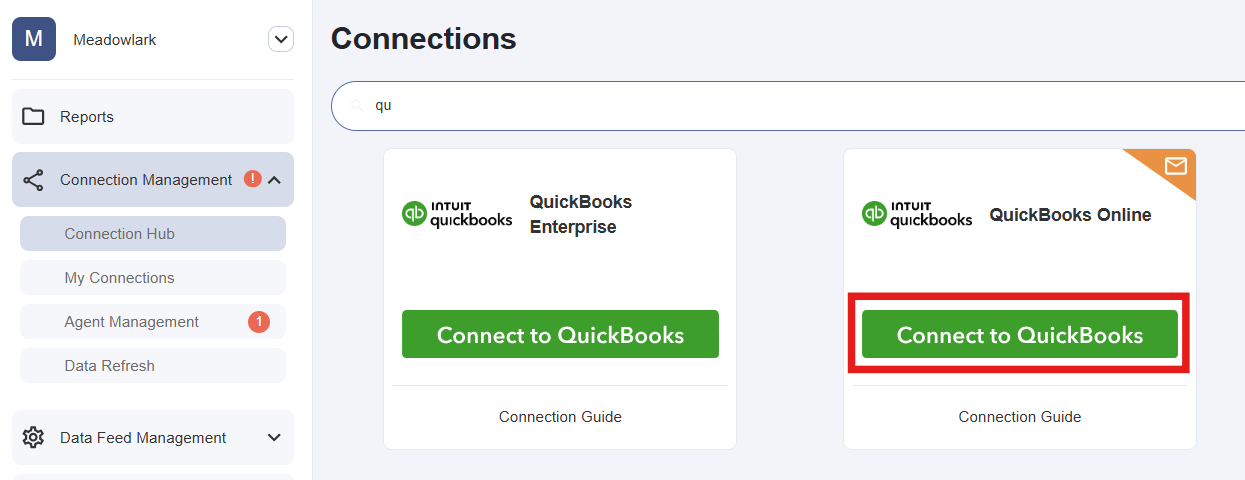Connect to QuickBooks Enterprise

(x=560, y=334)
